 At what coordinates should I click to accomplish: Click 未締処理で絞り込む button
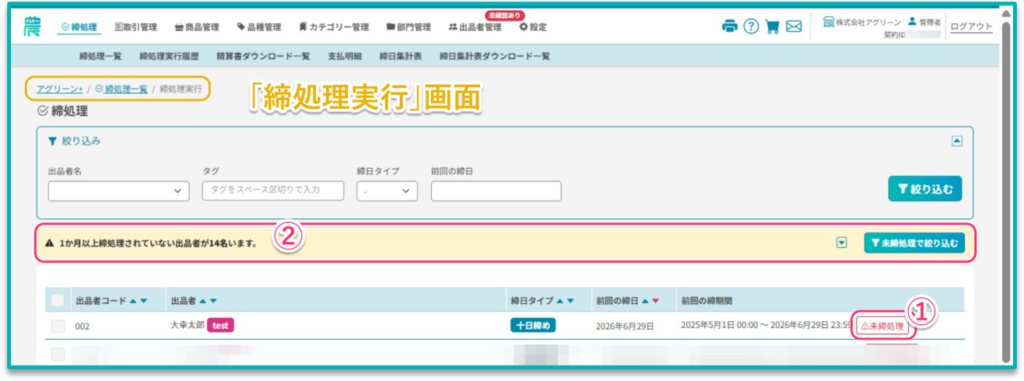coord(914,243)
